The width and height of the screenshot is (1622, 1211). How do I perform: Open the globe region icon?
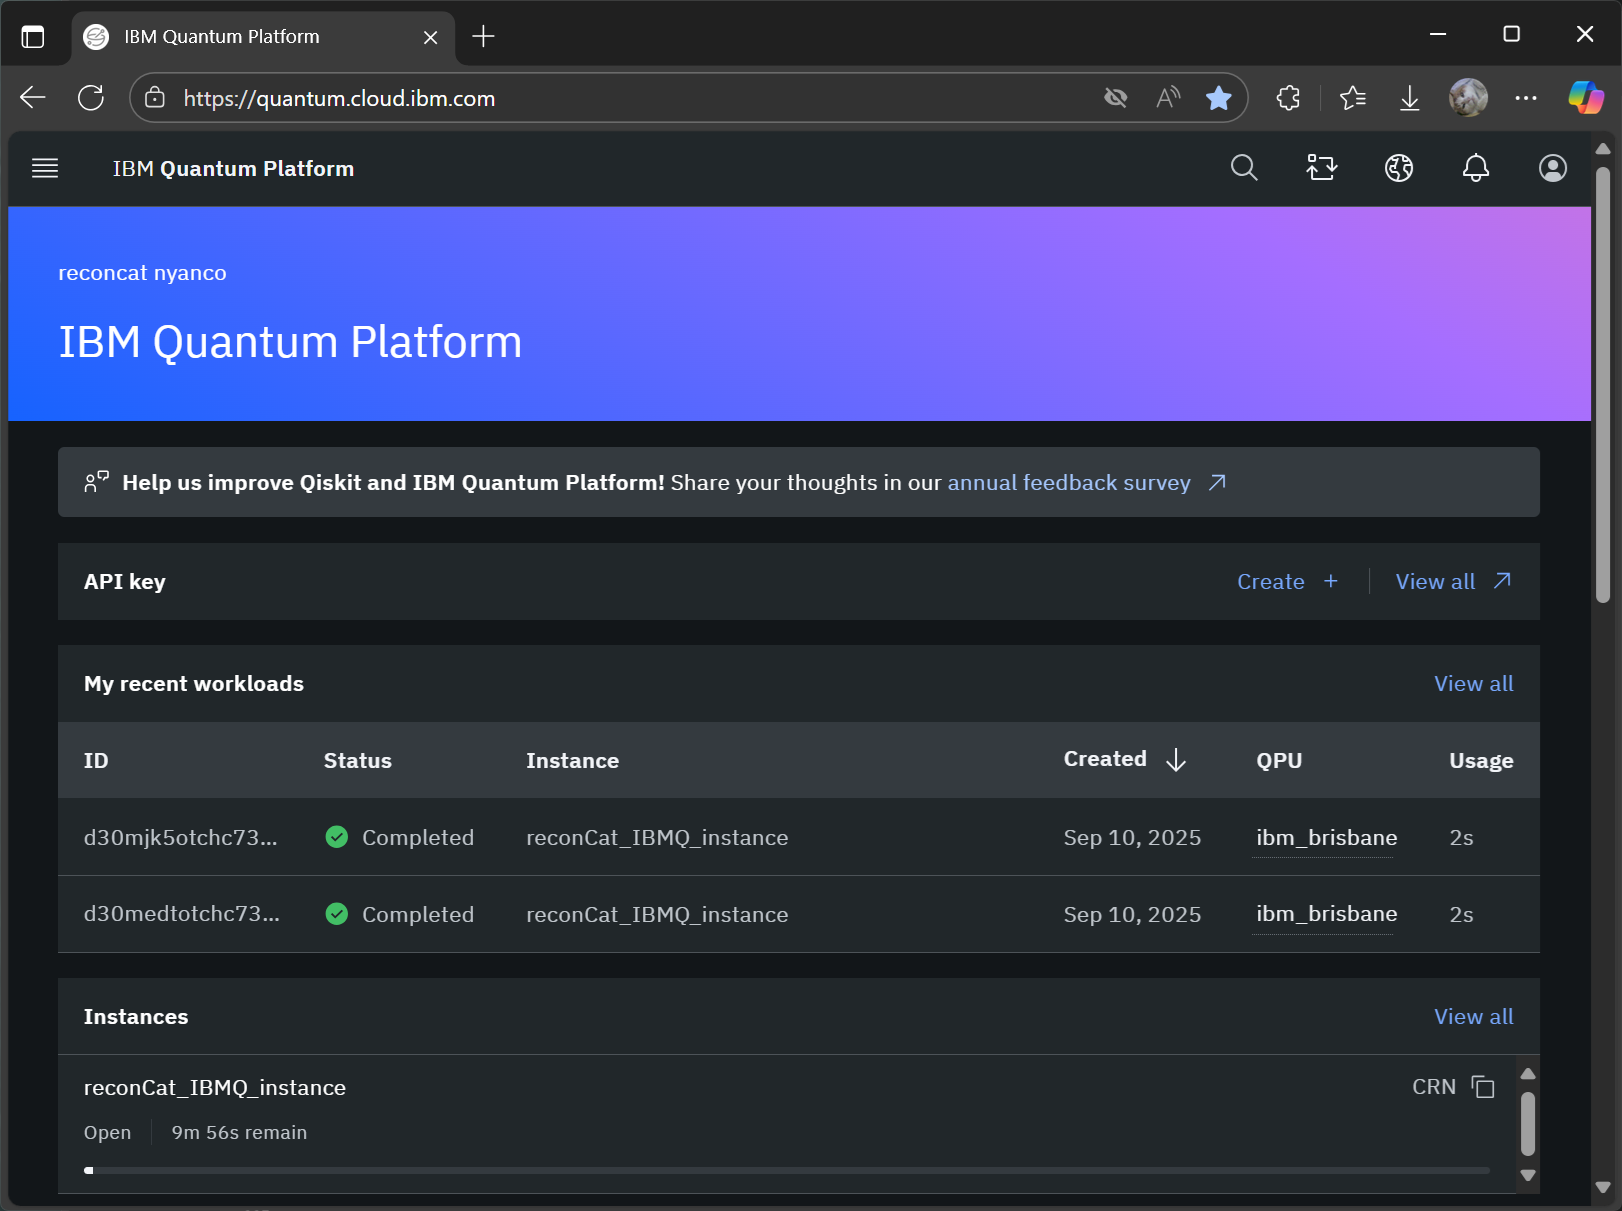pos(1398,168)
